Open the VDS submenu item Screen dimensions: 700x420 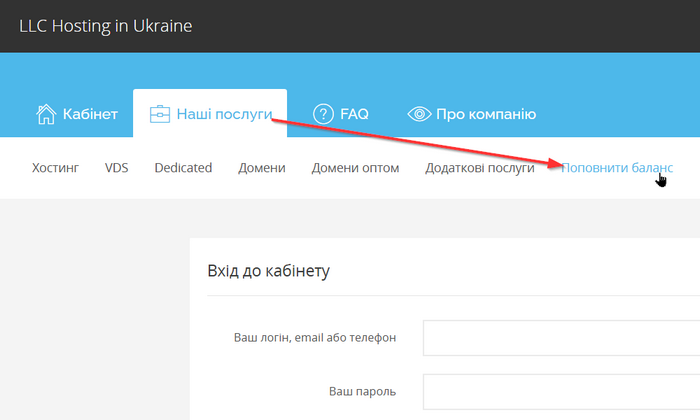pos(117,168)
